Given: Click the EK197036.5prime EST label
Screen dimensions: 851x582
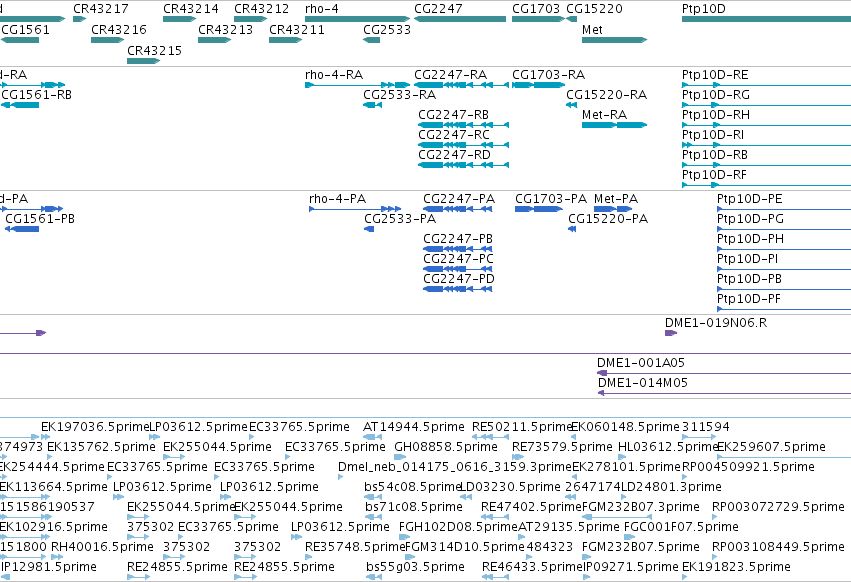Looking at the screenshot, I should coord(95,427).
